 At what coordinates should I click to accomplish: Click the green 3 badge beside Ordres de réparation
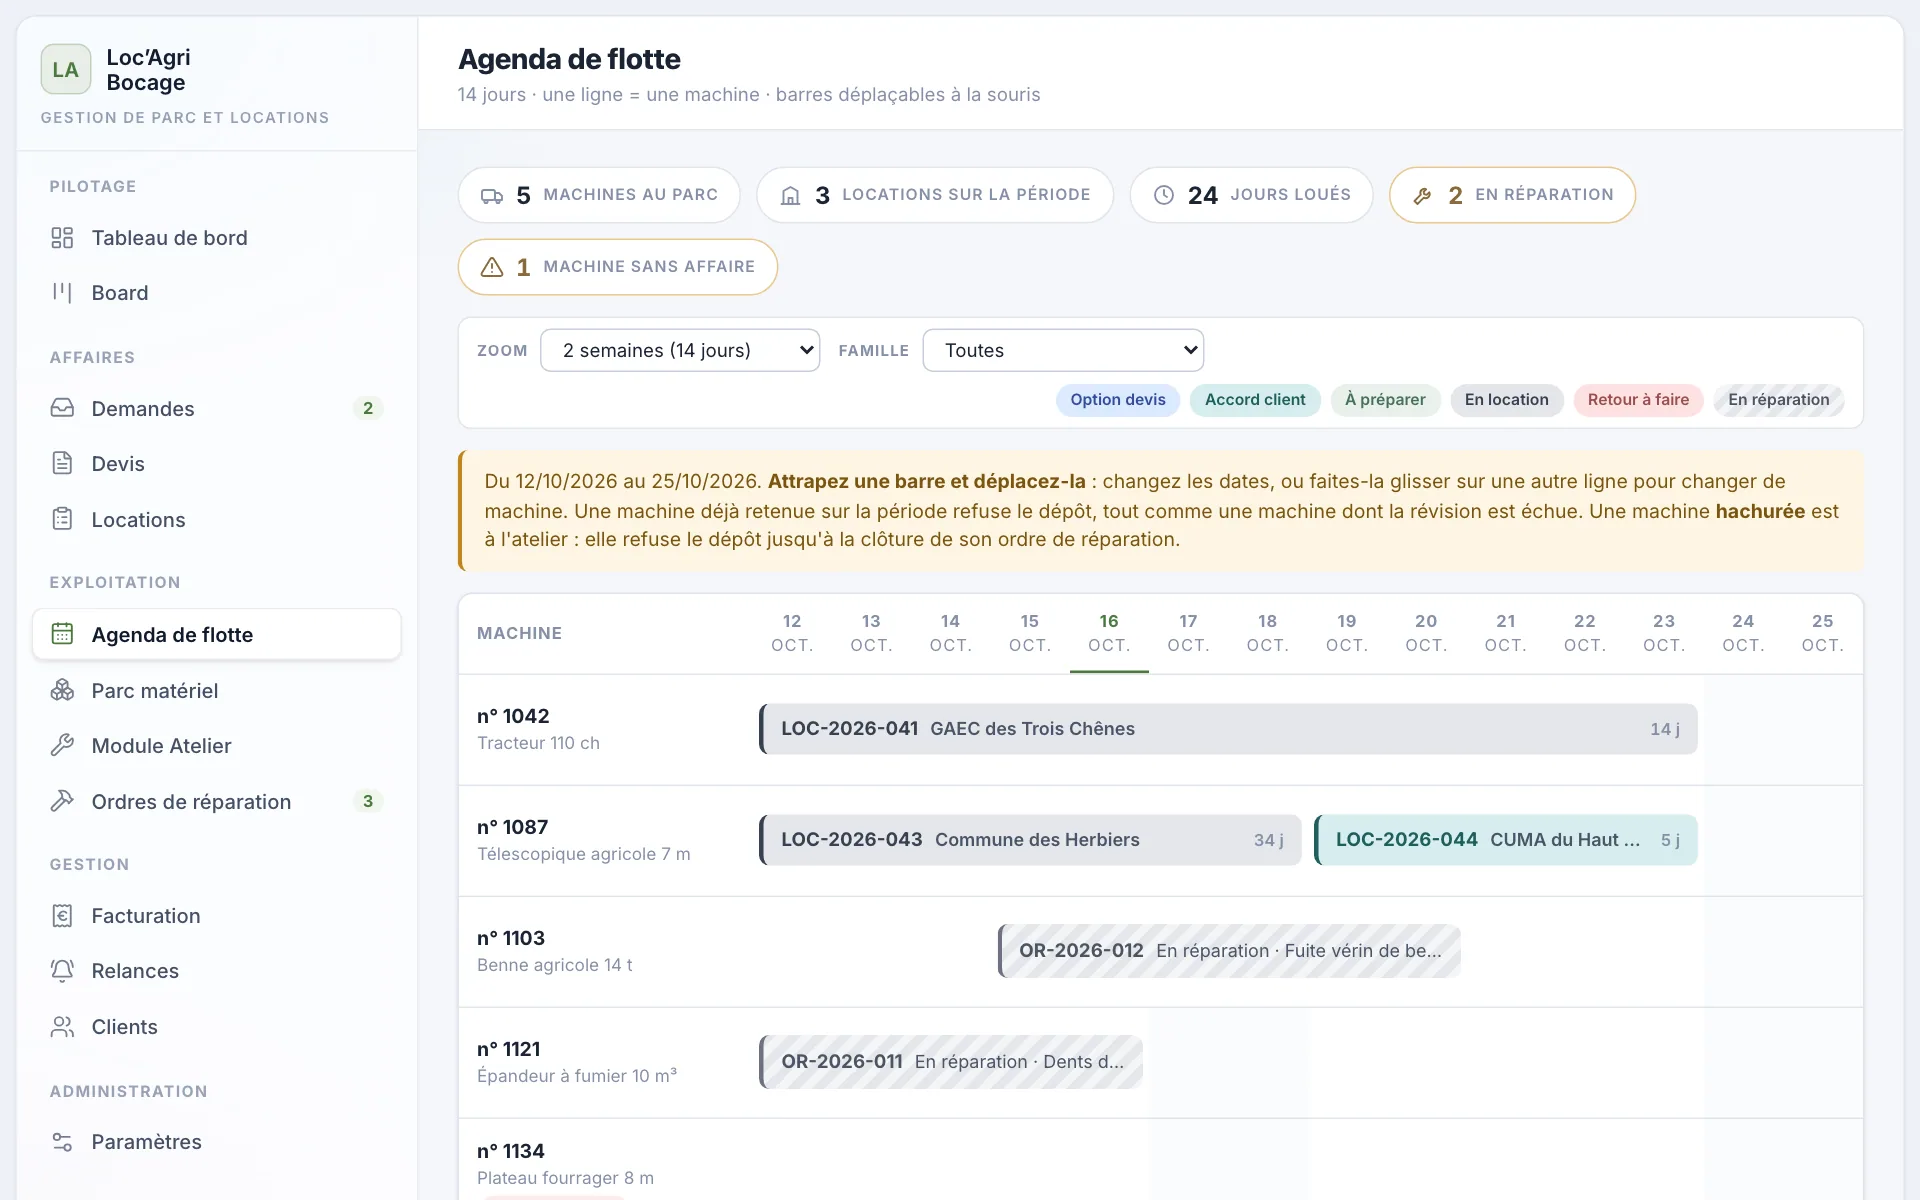368,801
